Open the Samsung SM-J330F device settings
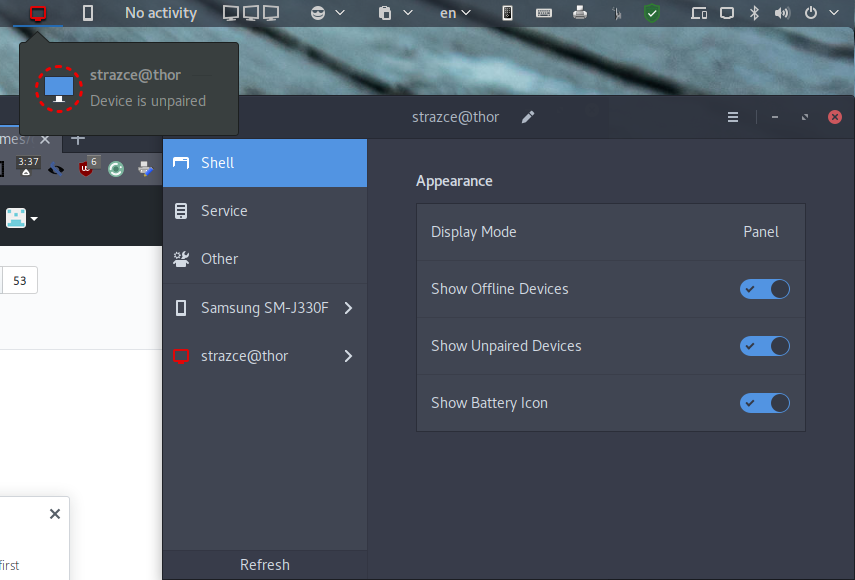 (x=265, y=308)
